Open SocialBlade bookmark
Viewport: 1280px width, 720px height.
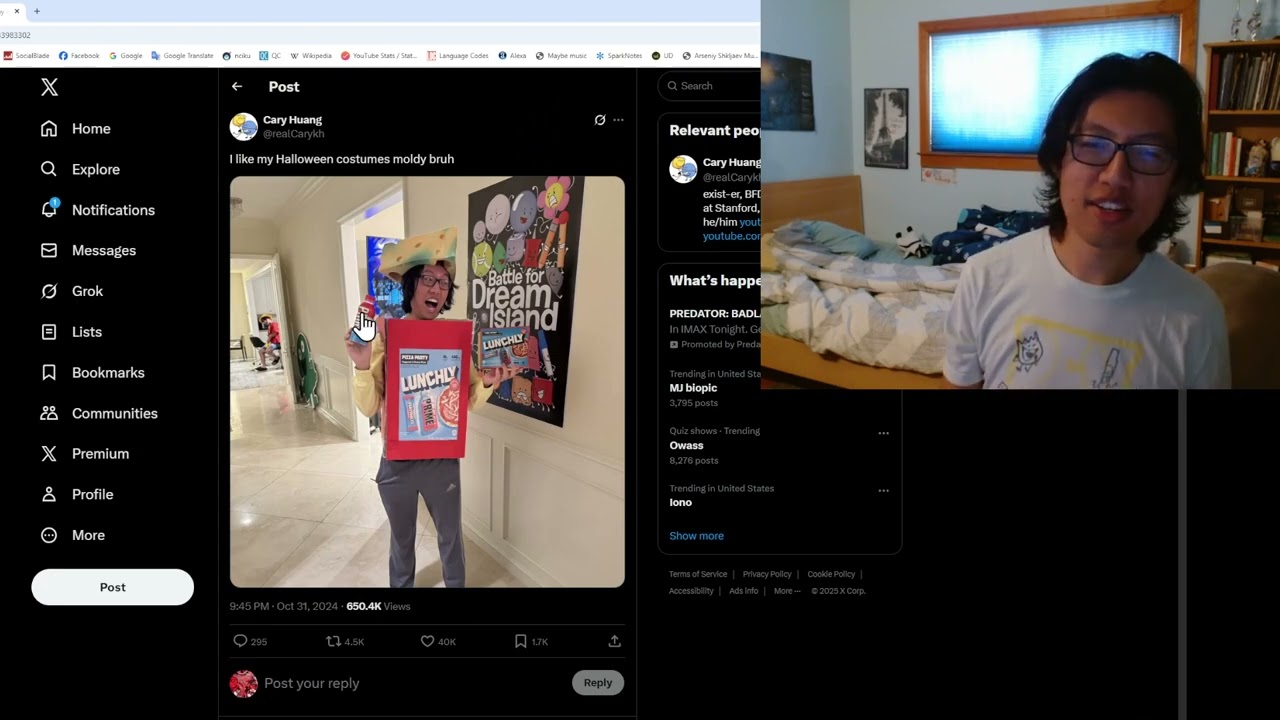click(26, 56)
